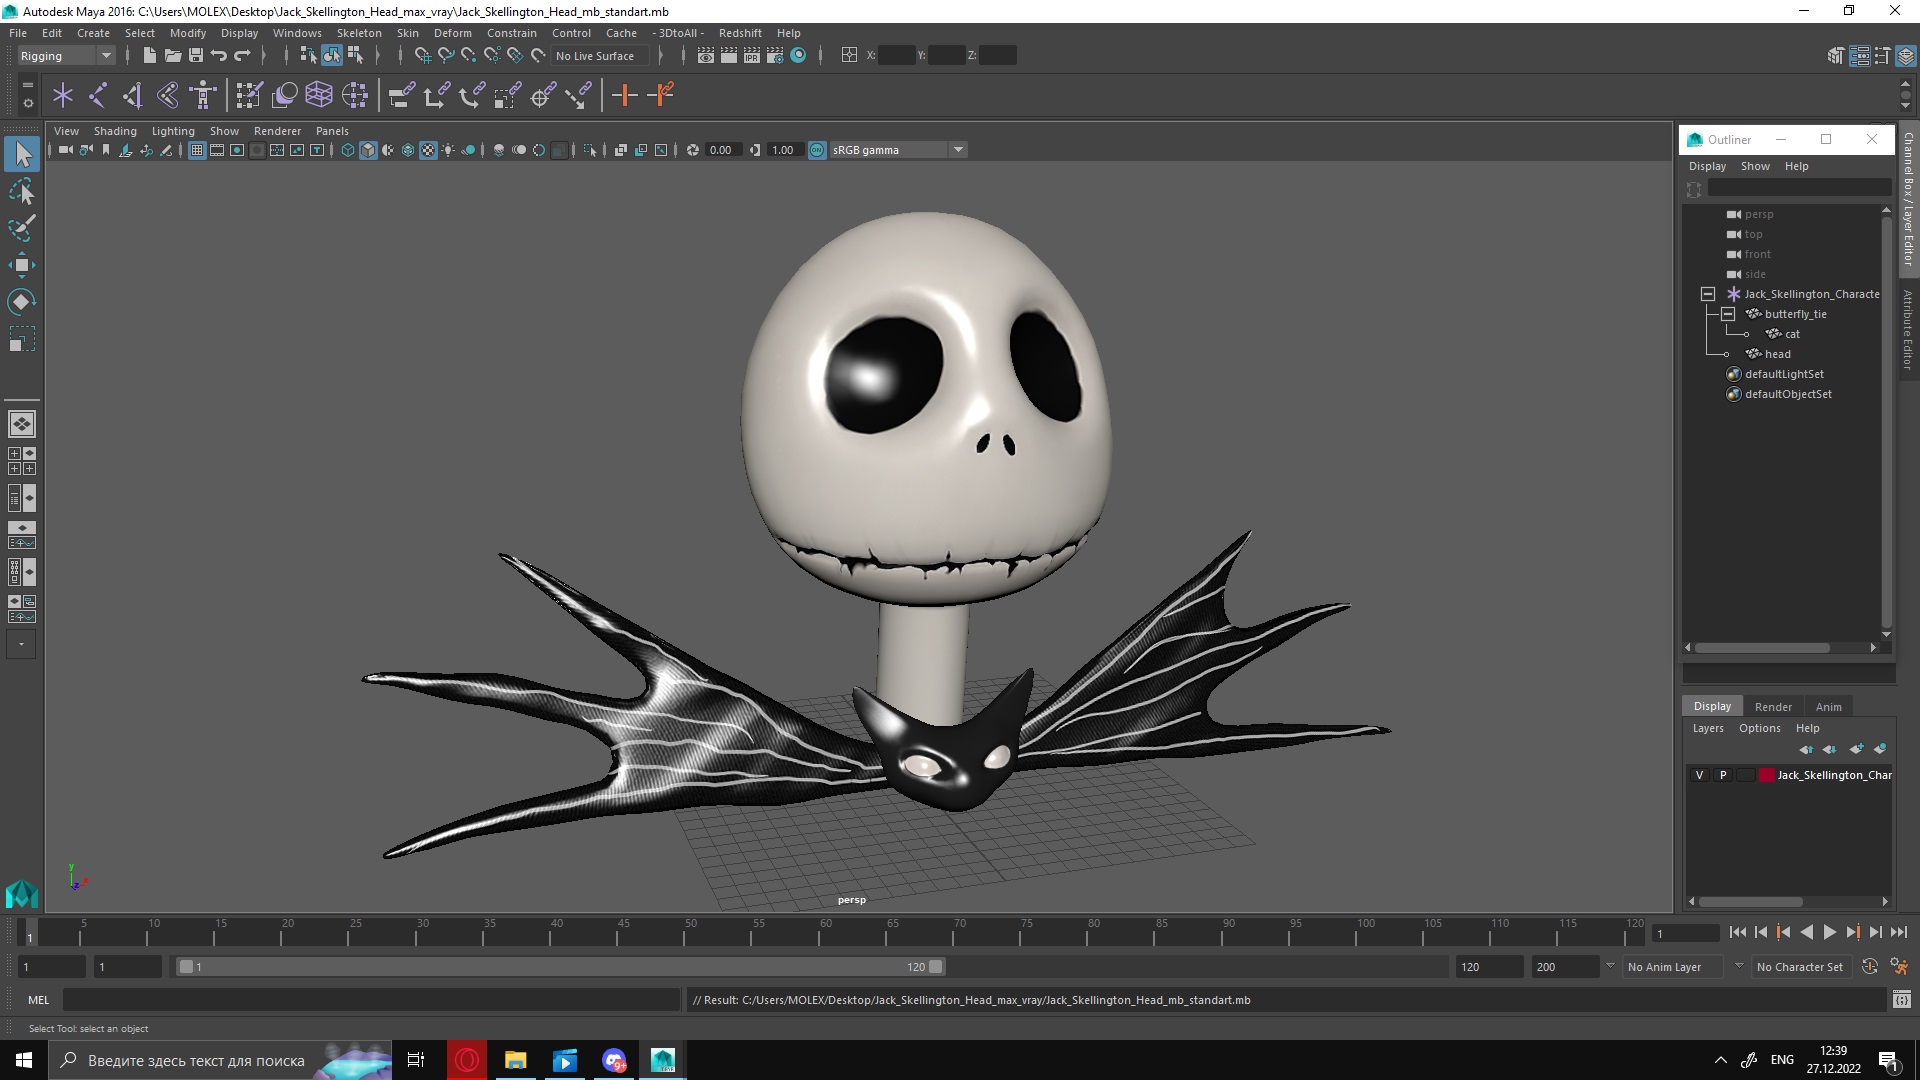The height and width of the screenshot is (1080, 1920).
Task: Click the Redo arrow icon
Action: 242,55
